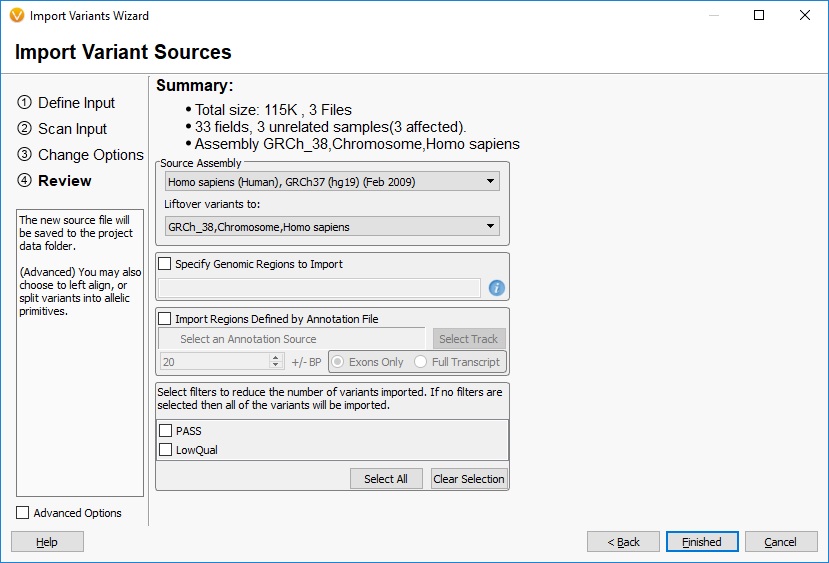The height and width of the screenshot is (563, 829).
Task: Click the Select All button
Action: (386, 478)
